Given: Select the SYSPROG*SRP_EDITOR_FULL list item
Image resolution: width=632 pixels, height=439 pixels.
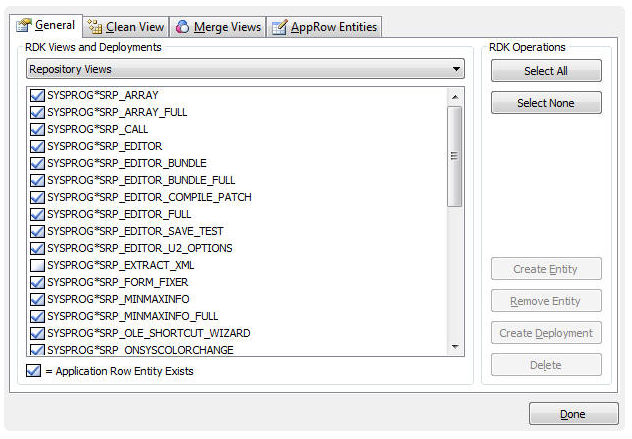Looking at the screenshot, I should tap(119, 214).
